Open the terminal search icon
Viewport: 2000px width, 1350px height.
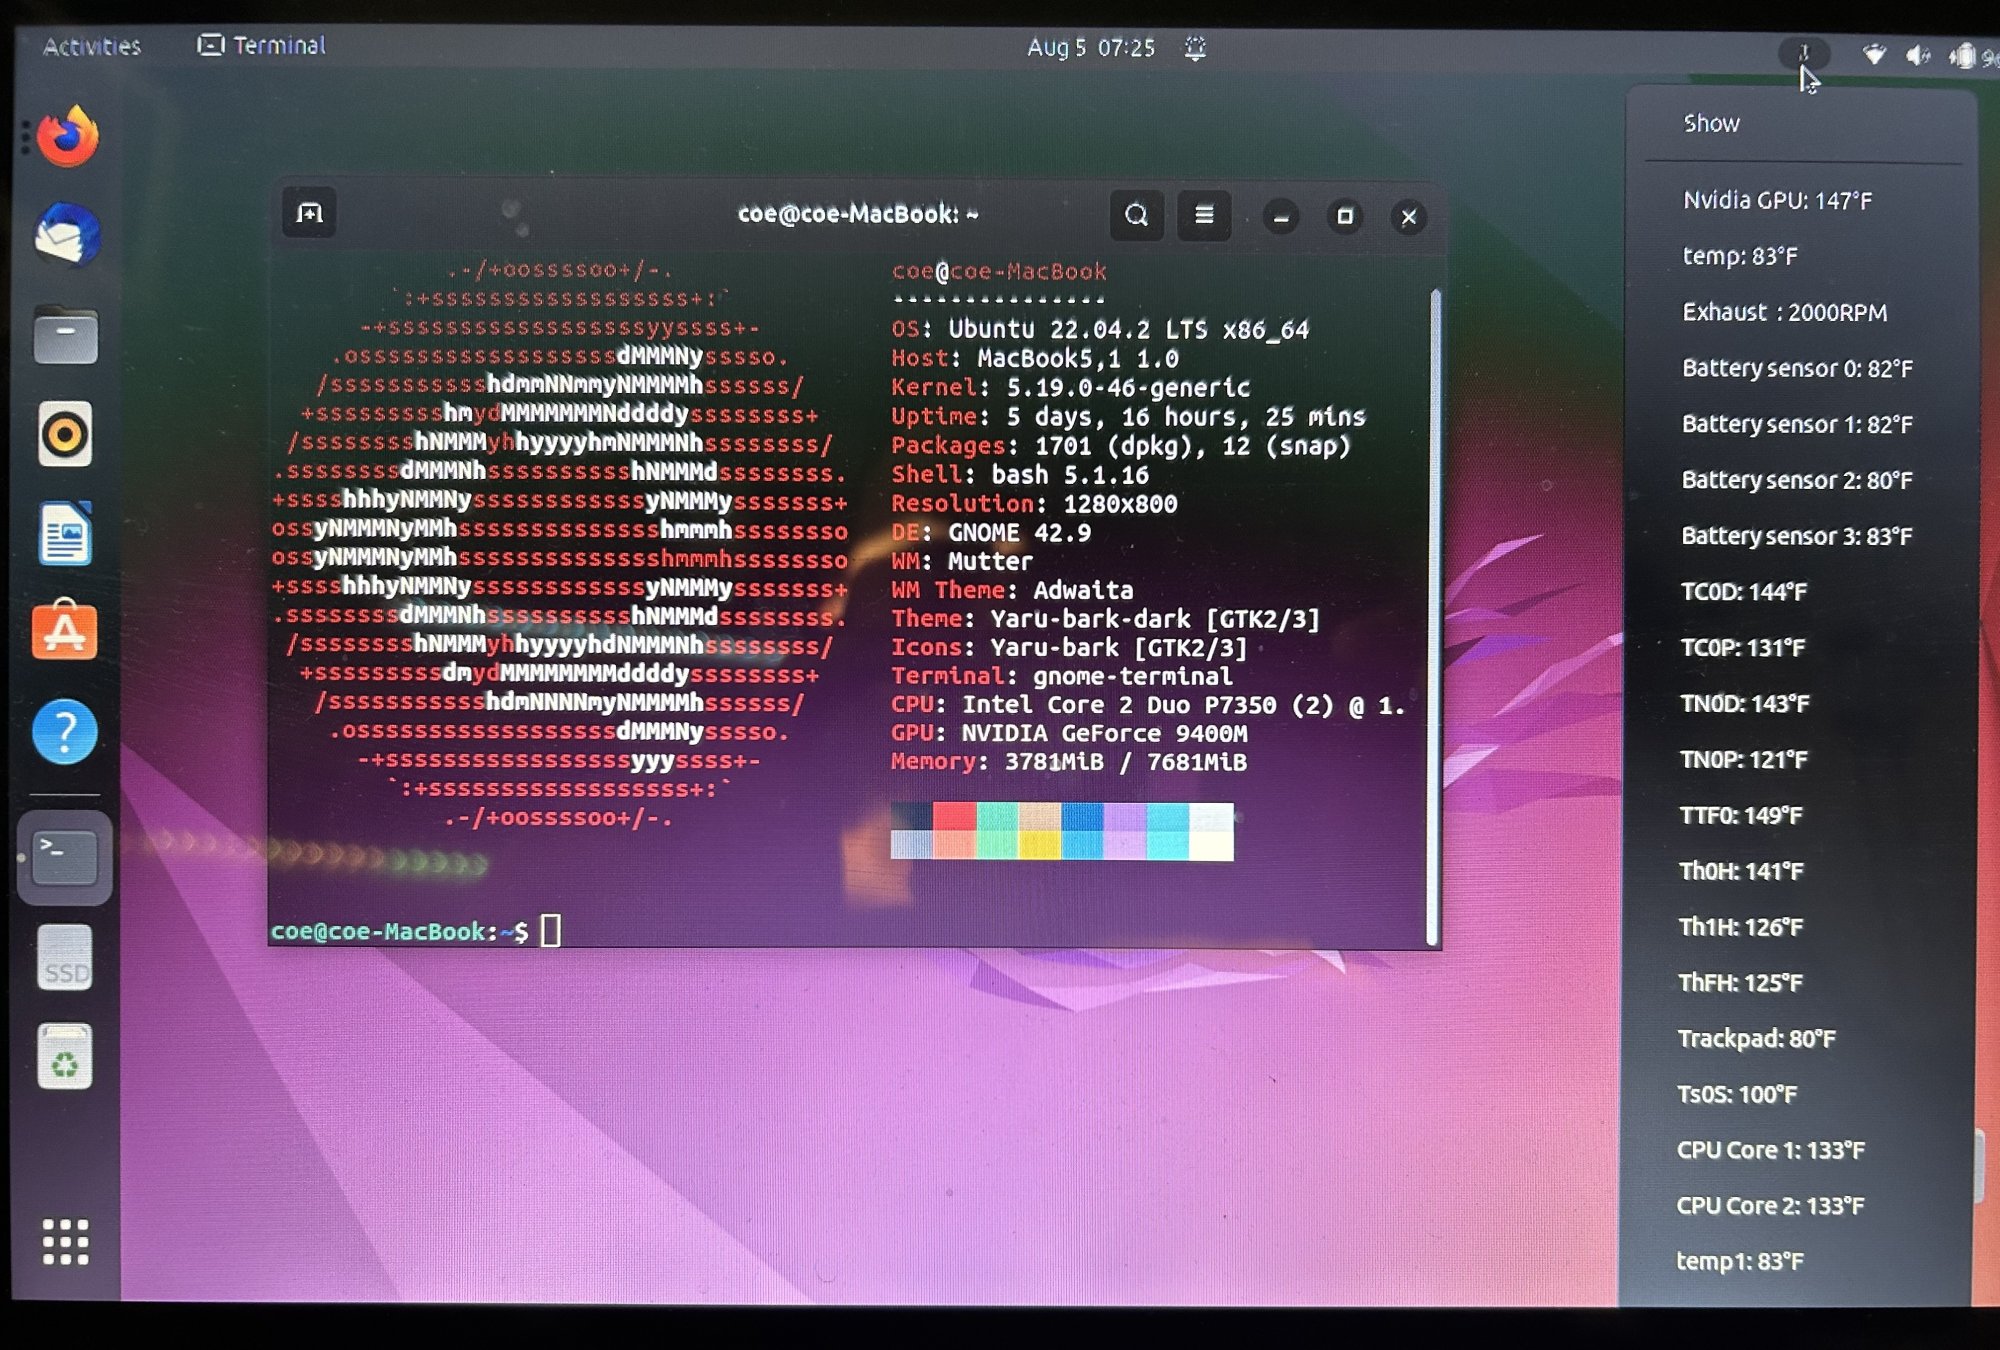pos(1136,215)
